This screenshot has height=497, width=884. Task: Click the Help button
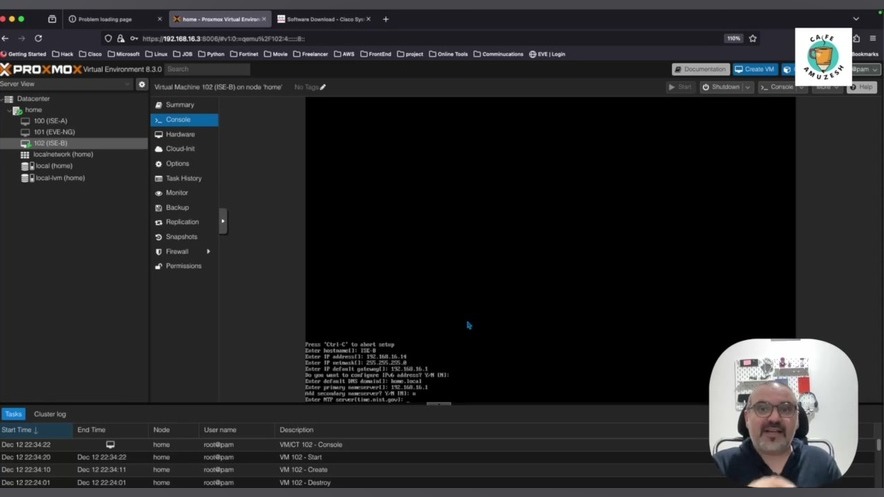pos(861,87)
